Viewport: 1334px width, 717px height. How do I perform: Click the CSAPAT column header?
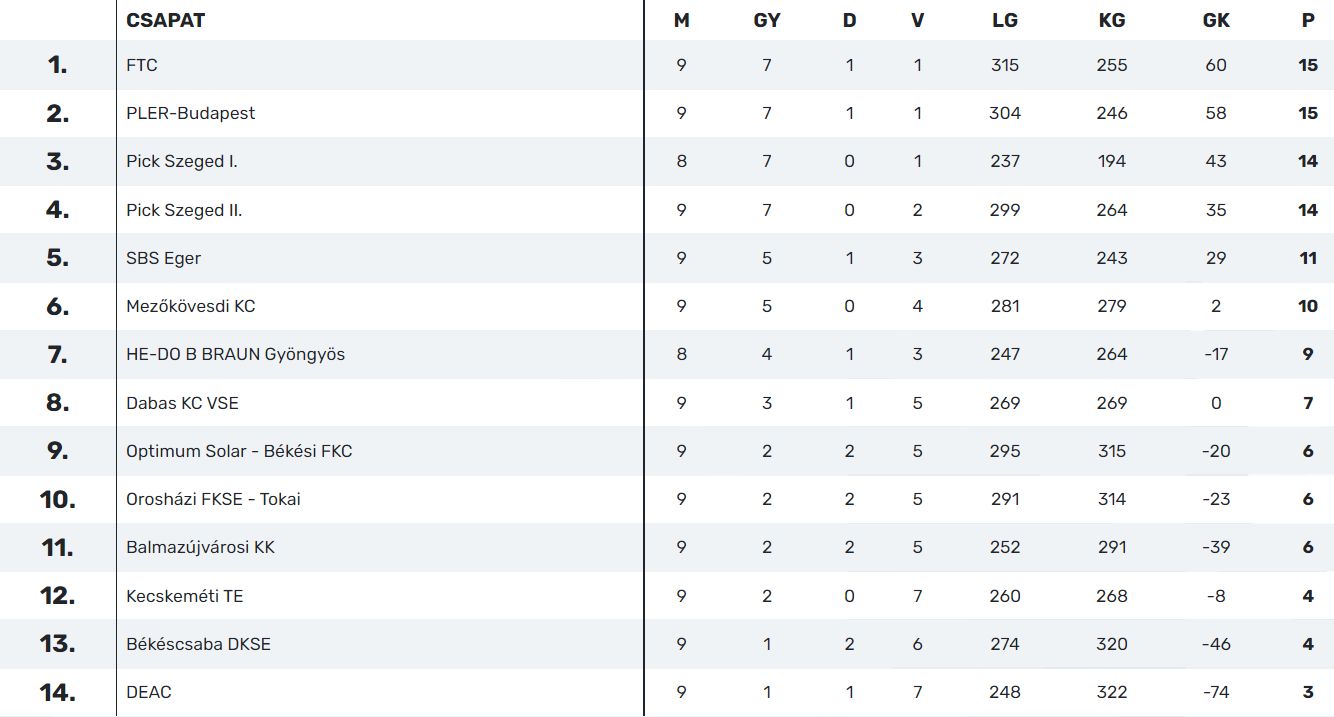[x=165, y=20]
